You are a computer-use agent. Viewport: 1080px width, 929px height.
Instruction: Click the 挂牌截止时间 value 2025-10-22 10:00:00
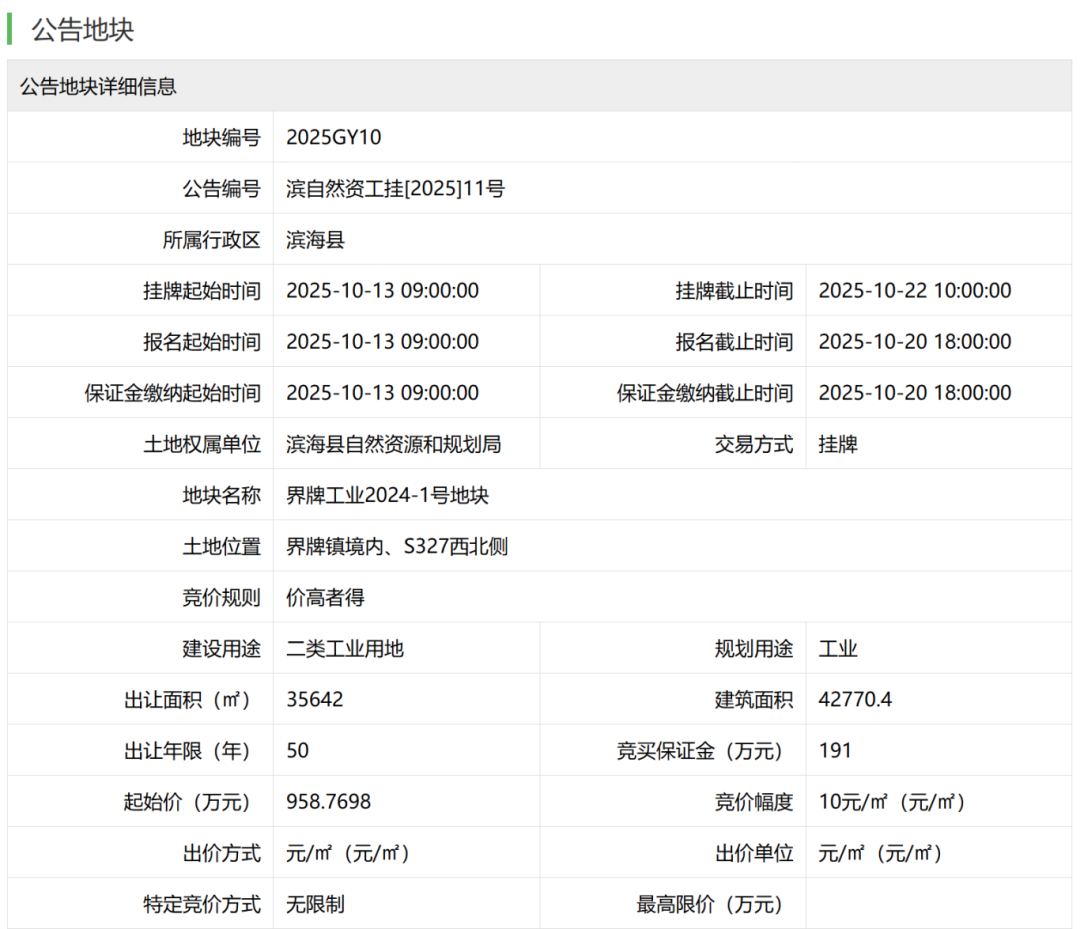tap(914, 291)
